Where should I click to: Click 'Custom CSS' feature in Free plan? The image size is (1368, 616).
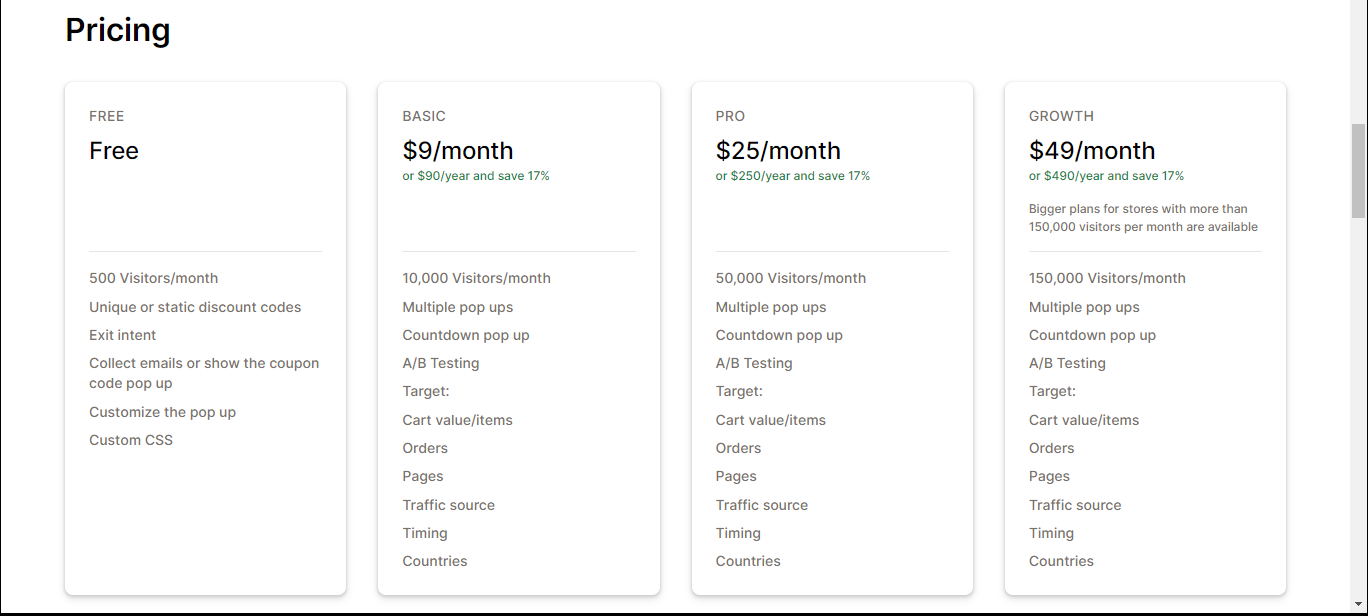click(x=131, y=440)
